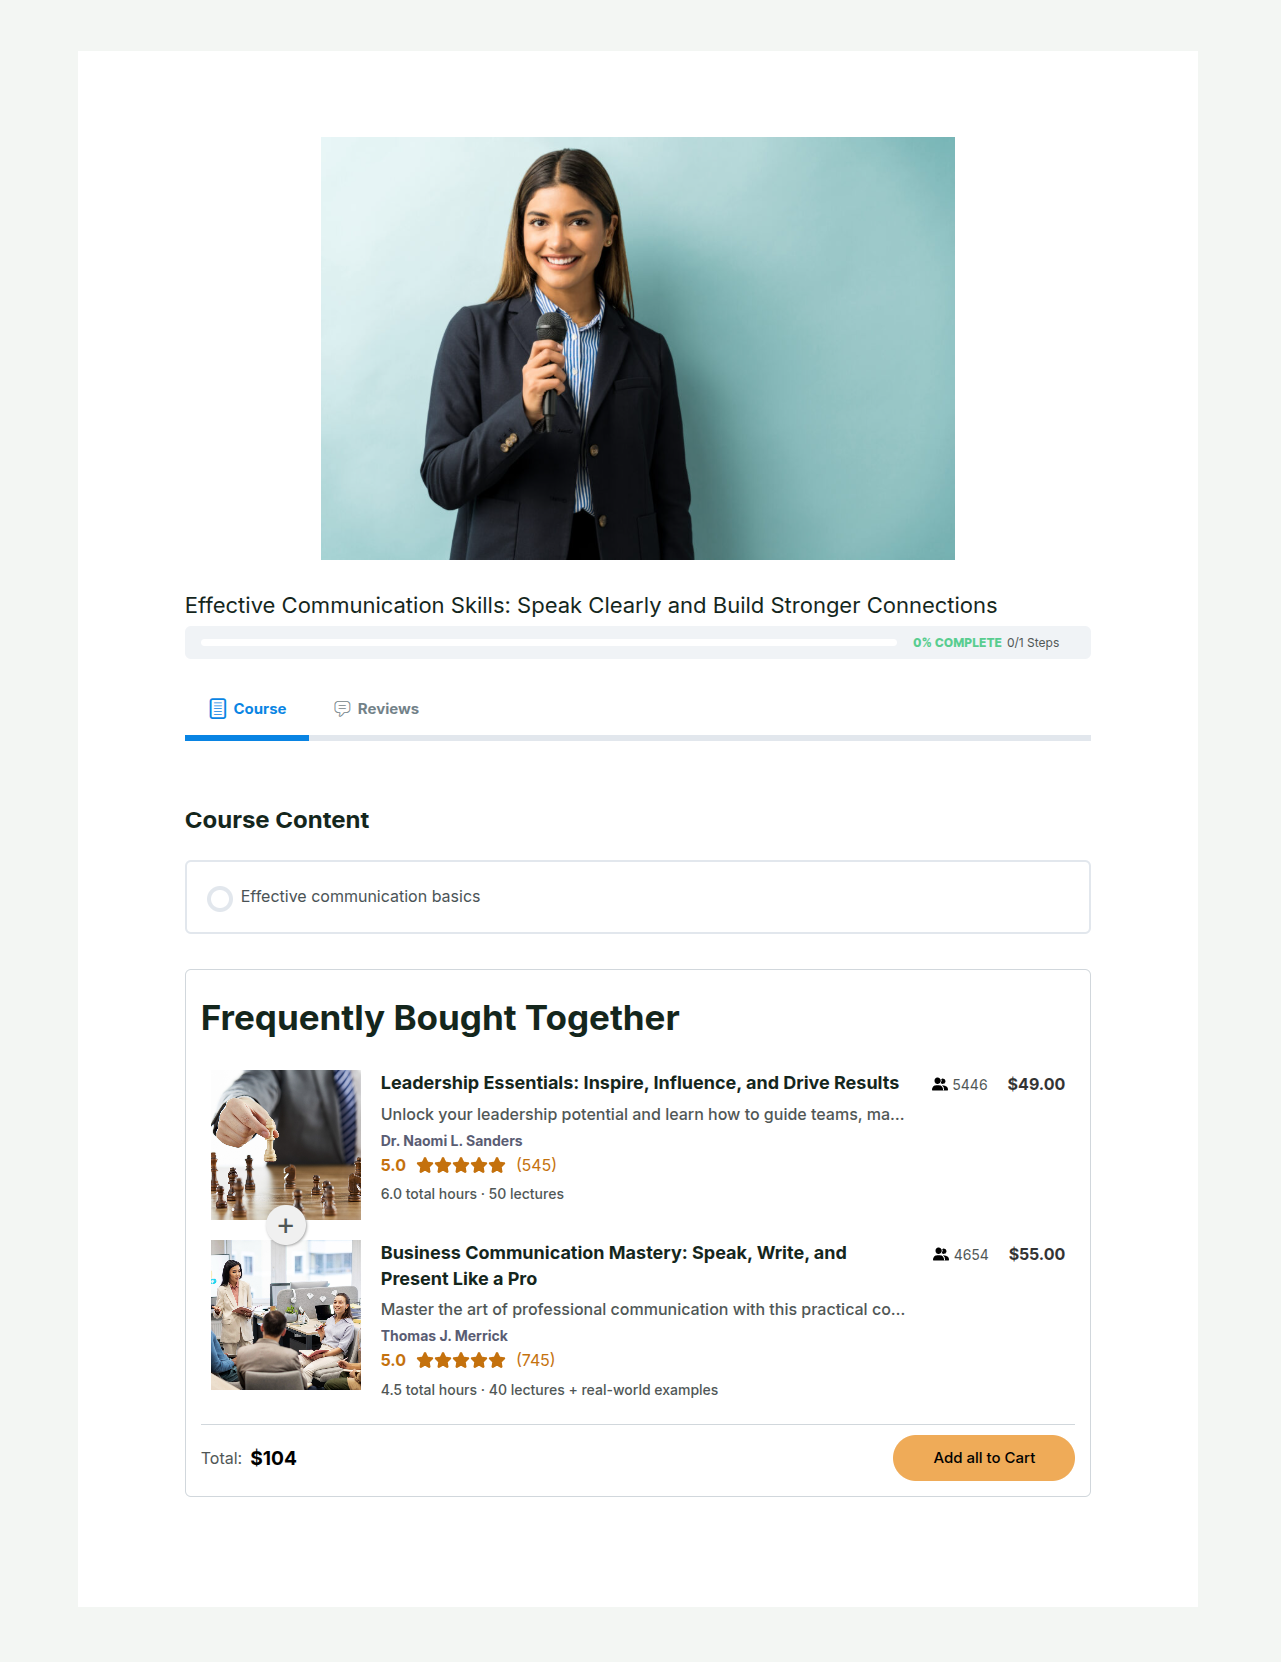Switch to the Reviews tab
This screenshot has height=1662, width=1281.
(376, 709)
